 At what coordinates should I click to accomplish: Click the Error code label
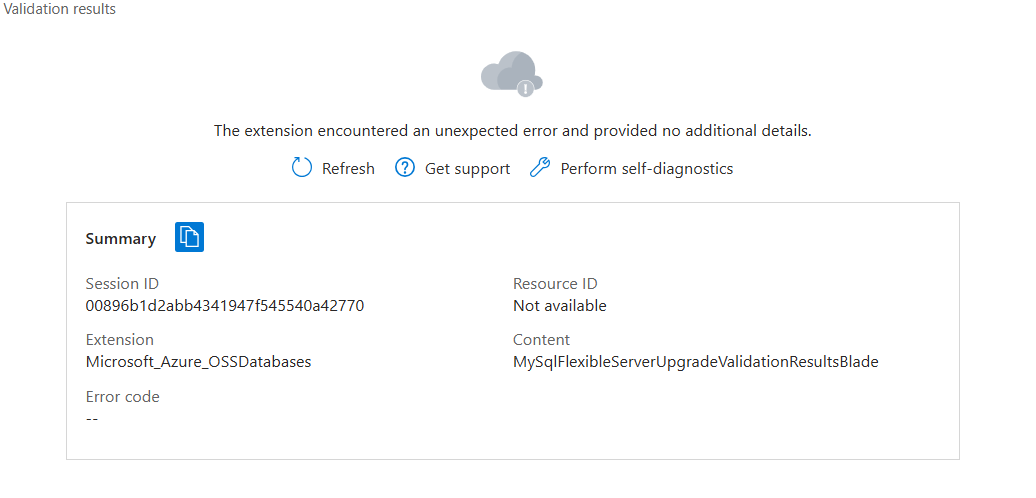pos(122,397)
